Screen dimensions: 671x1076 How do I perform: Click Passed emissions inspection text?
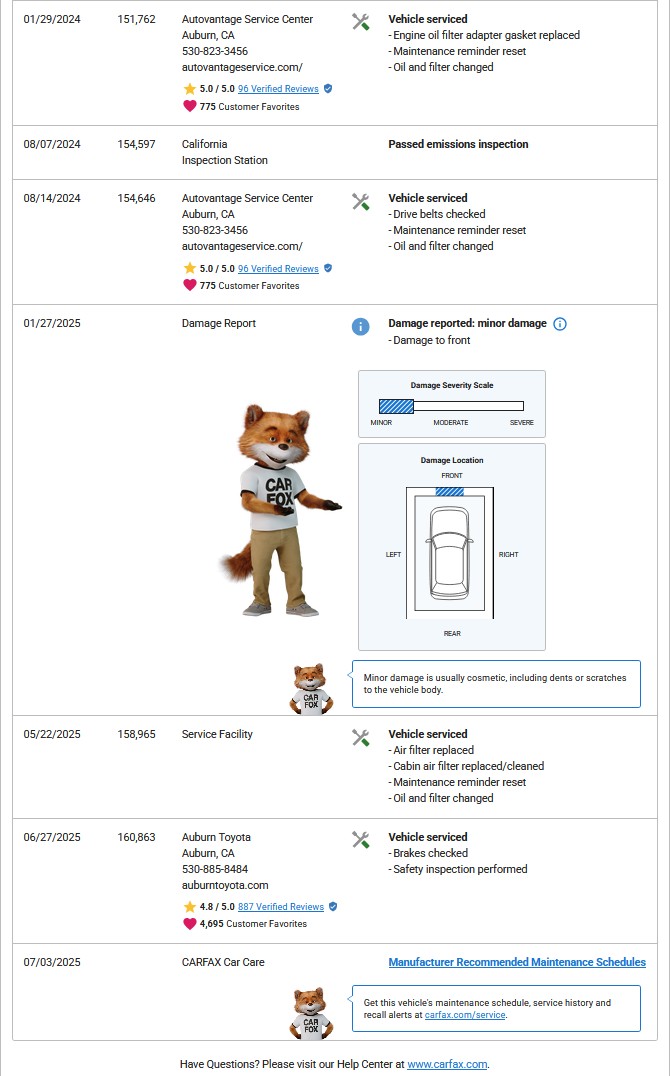(458, 144)
